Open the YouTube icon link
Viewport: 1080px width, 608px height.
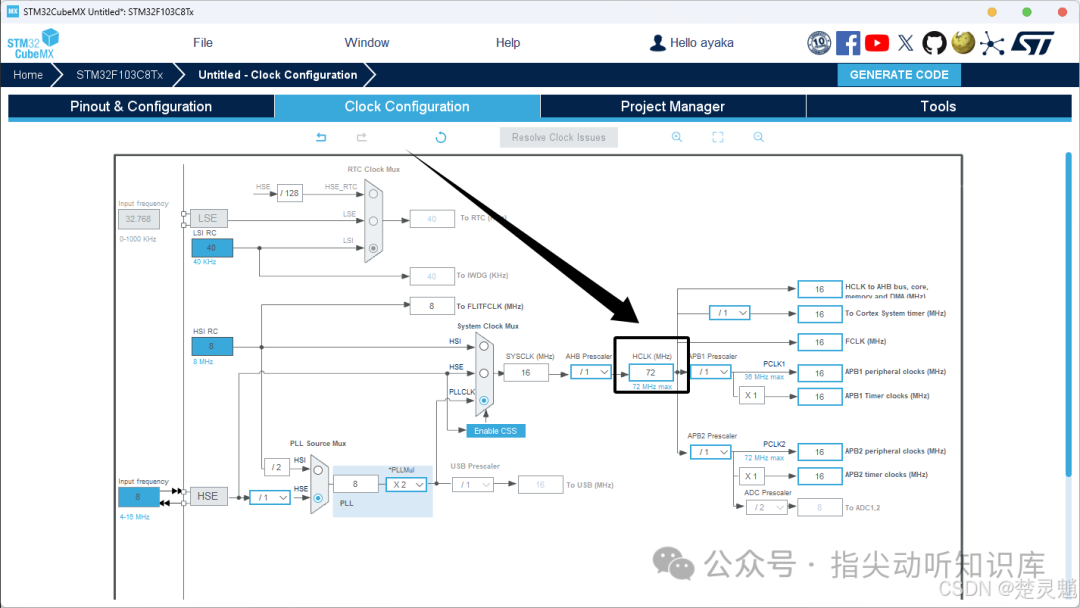[877, 43]
